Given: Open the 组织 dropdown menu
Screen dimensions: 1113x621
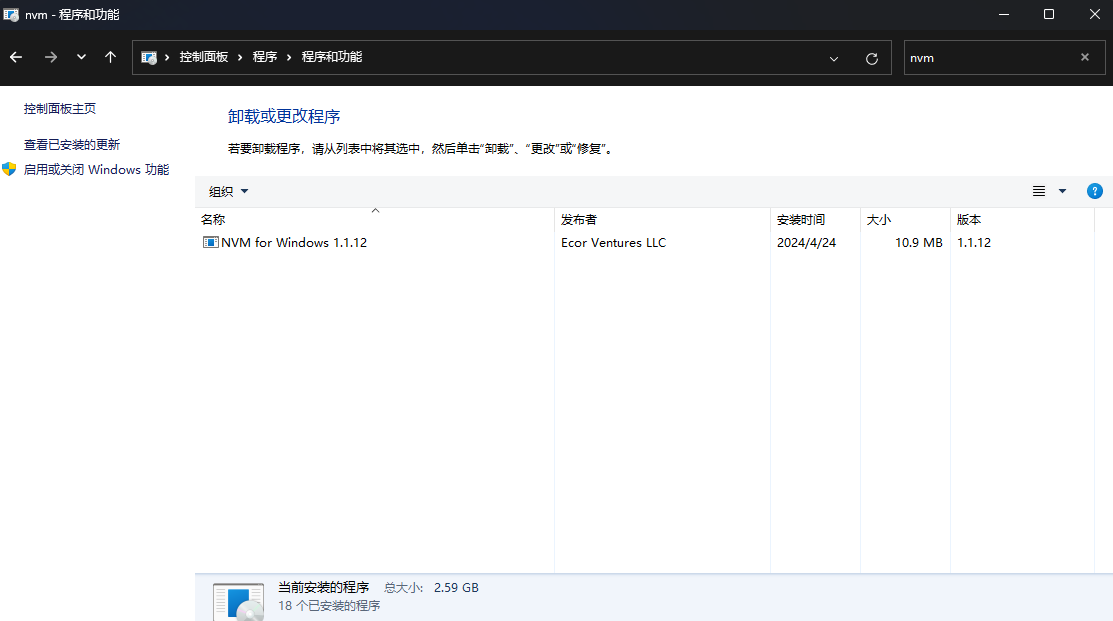Looking at the screenshot, I should pos(228,192).
